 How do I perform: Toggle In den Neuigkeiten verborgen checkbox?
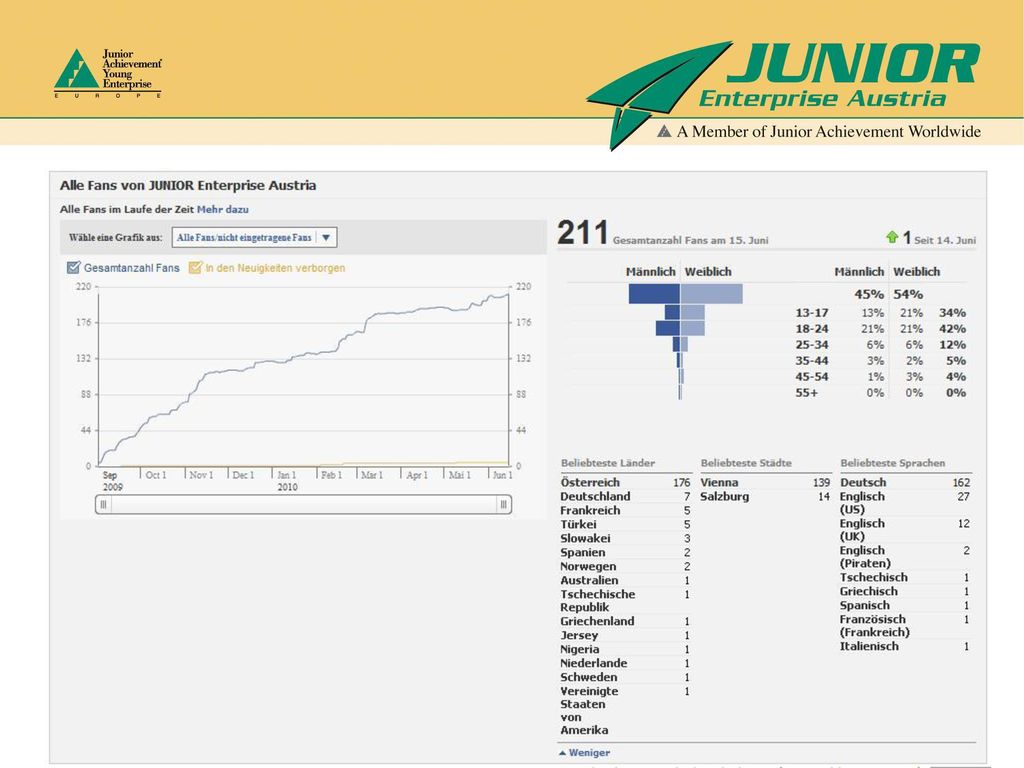tap(195, 268)
